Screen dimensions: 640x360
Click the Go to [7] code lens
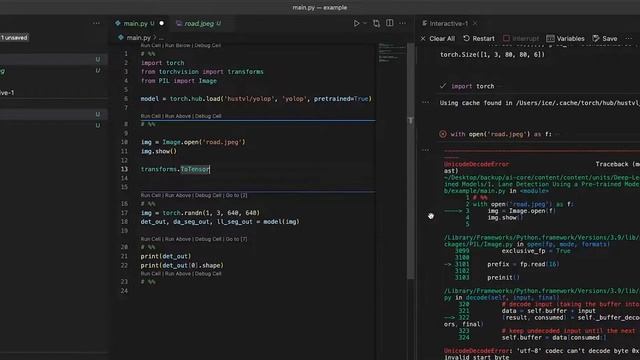pyautogui.click(x=236, y=239)
